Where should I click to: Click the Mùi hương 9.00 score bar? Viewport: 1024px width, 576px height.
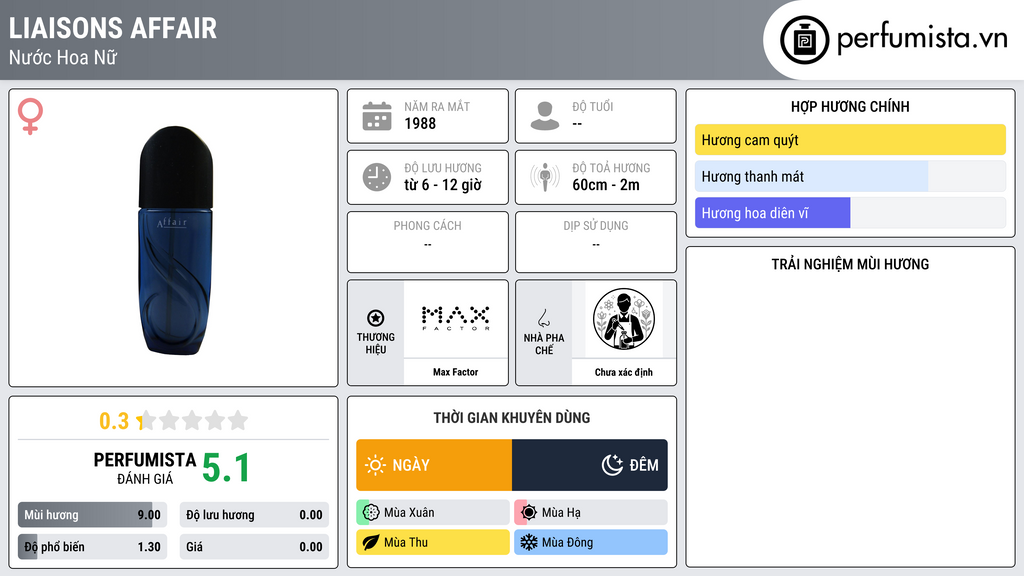pos(92,515)
